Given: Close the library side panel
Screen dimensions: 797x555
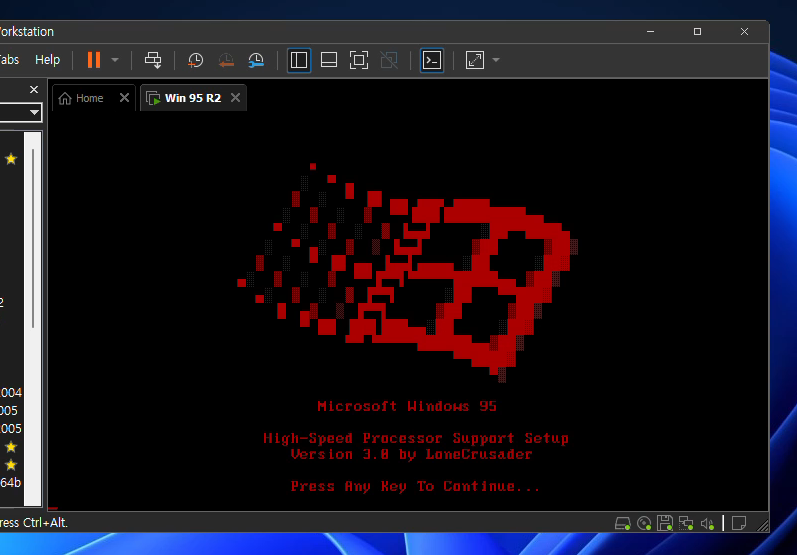Looking at the screenshot, I should [x=34, y=89].
